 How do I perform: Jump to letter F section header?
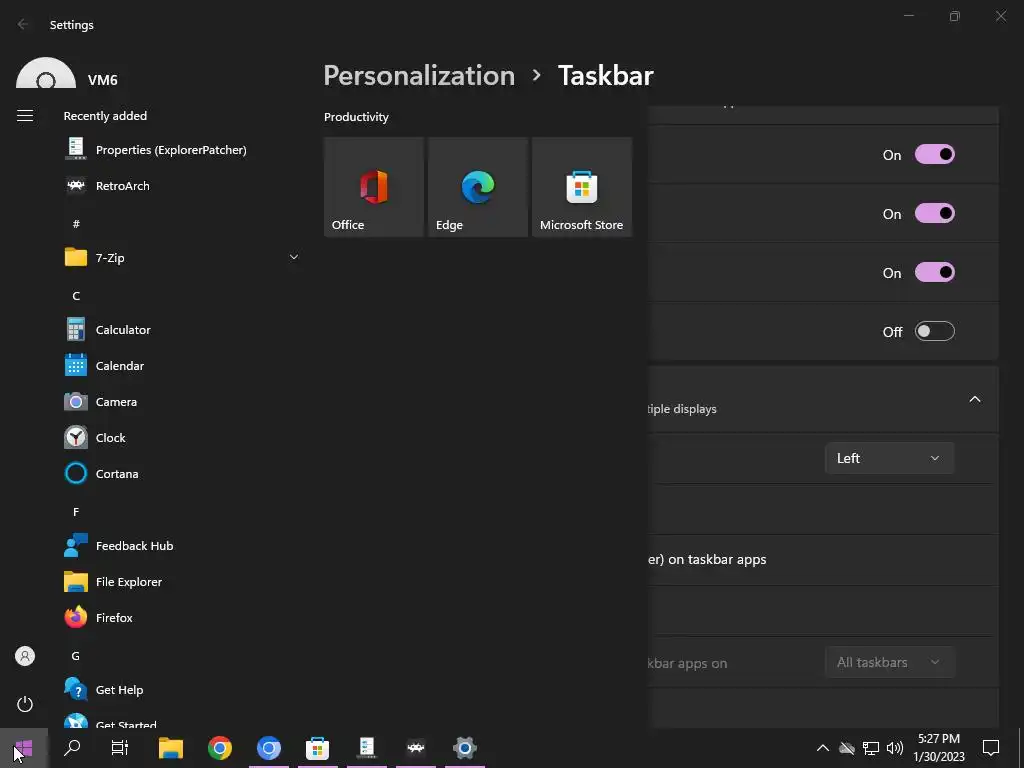coord(76,512)
